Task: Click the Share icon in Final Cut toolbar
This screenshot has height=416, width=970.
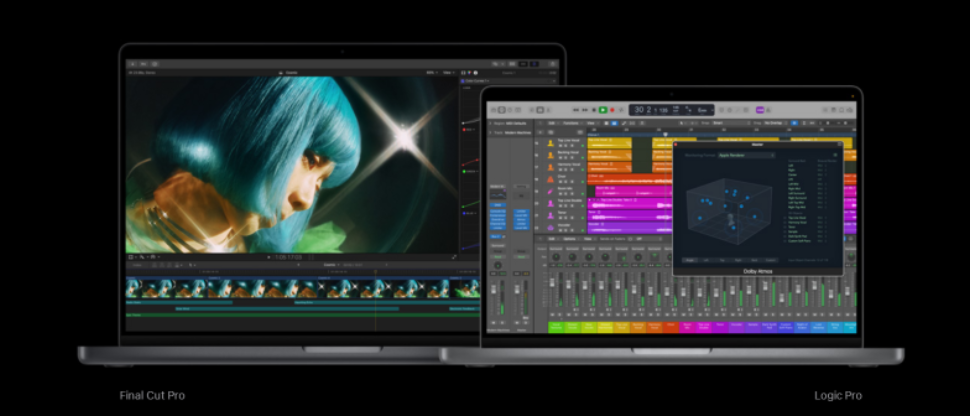Action: pyautogui.click(x=552, y=64)
